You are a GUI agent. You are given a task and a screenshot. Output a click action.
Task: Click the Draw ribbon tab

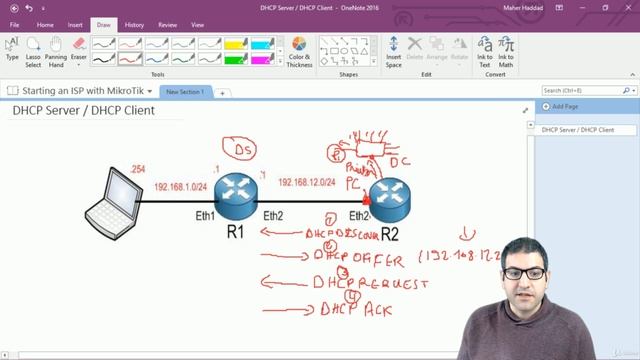point(104,25)
